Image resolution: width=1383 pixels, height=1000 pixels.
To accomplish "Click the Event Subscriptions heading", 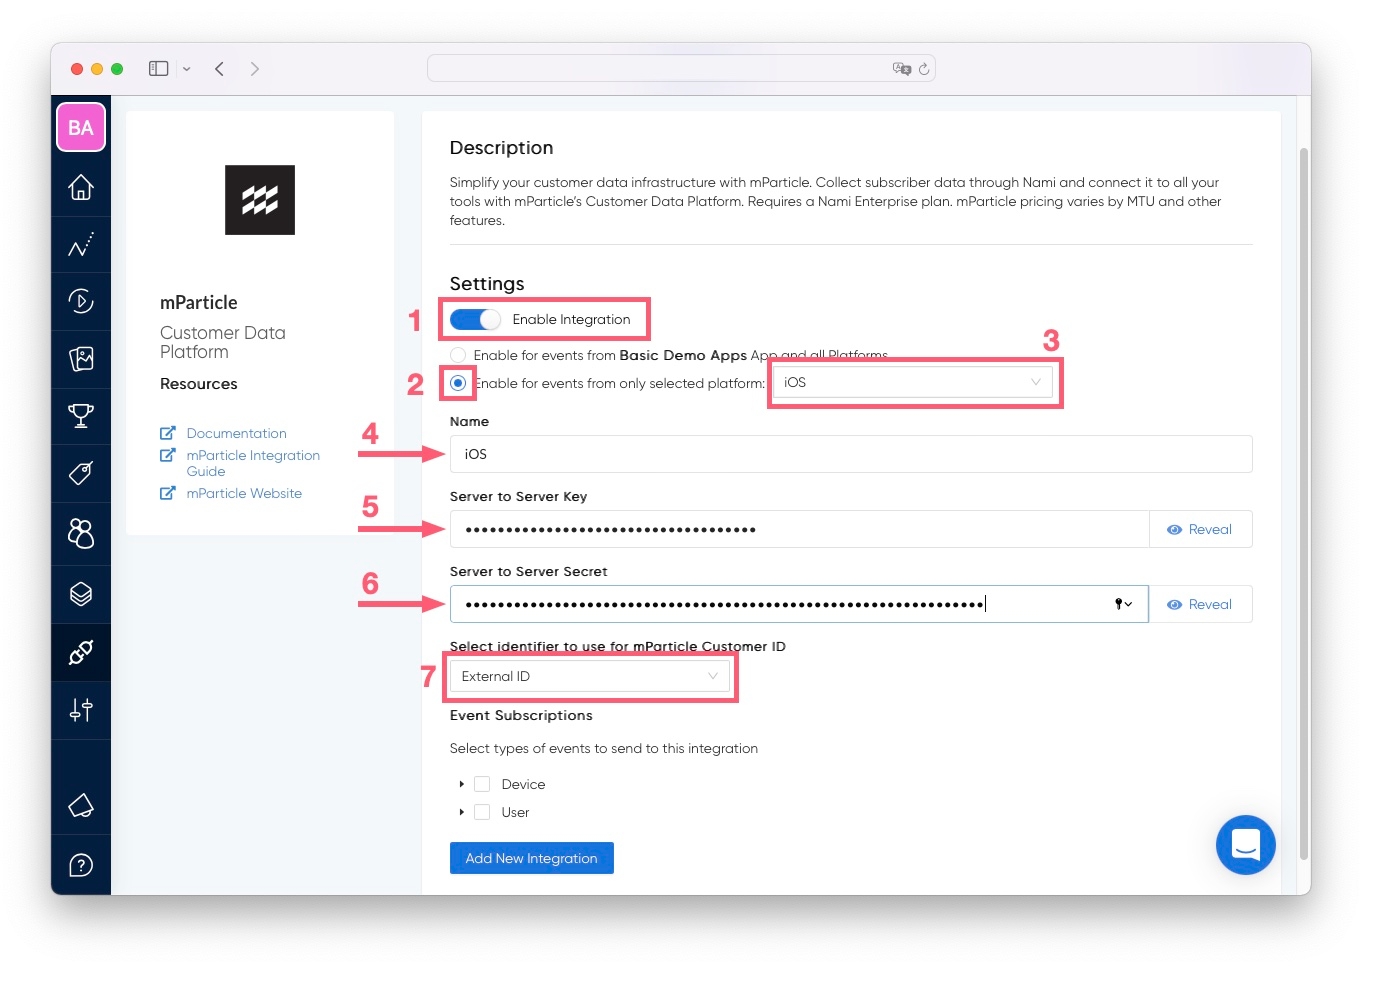I will click(x=521, y=715).
